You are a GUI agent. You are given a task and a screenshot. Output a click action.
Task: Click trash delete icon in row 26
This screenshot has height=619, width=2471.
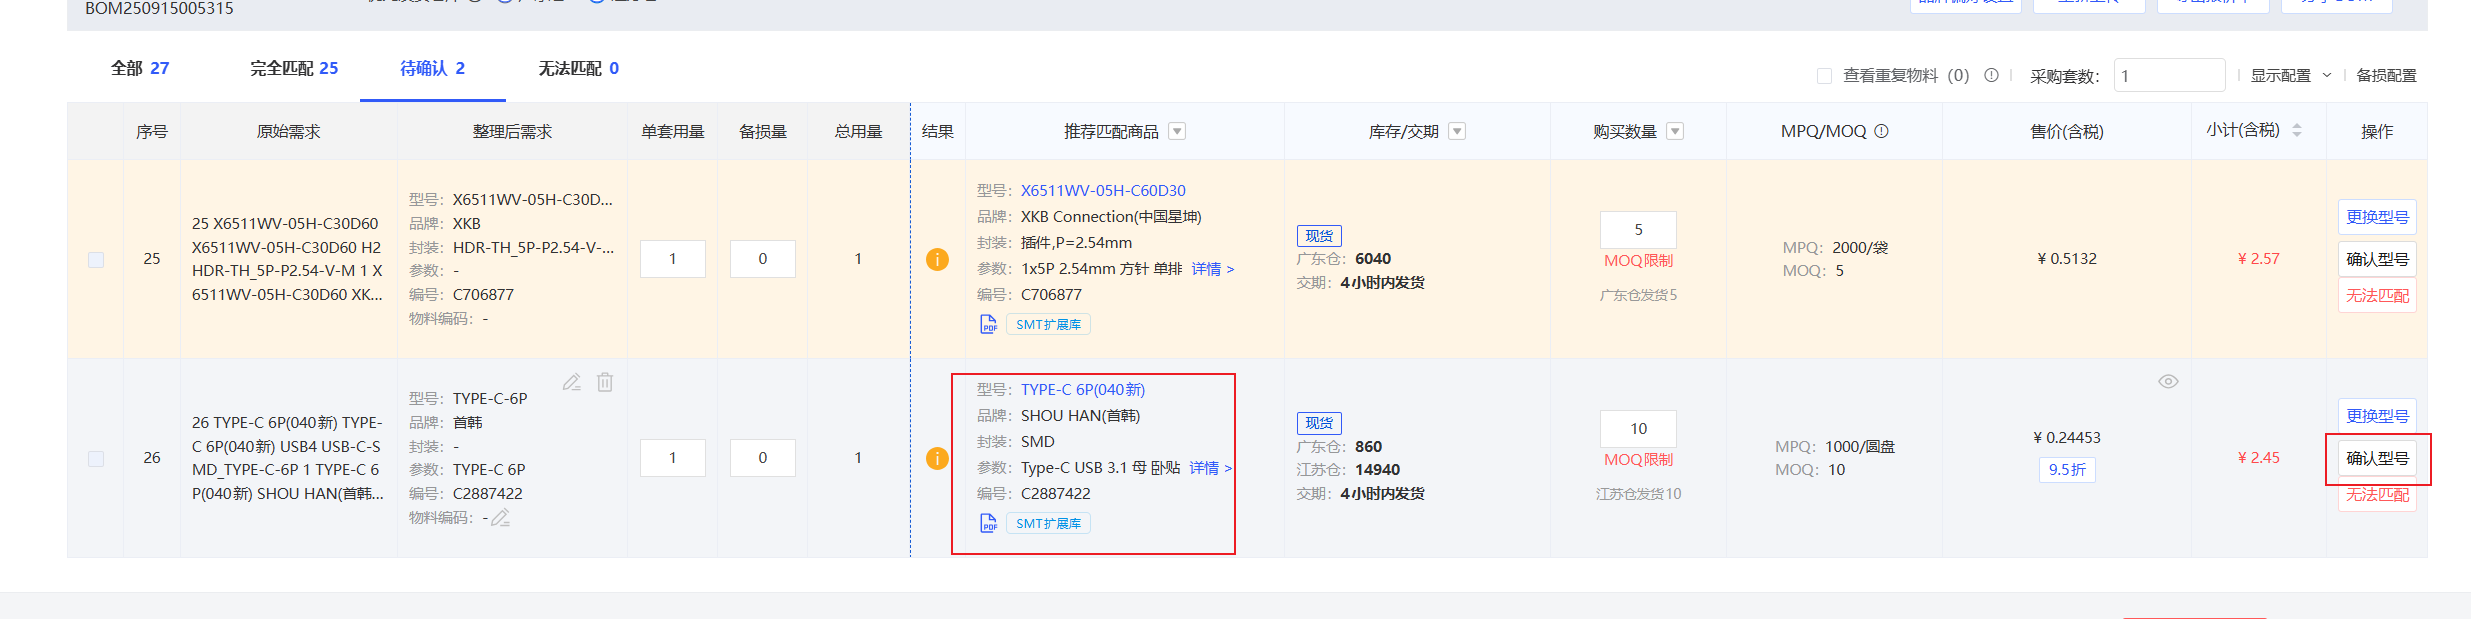605,382
